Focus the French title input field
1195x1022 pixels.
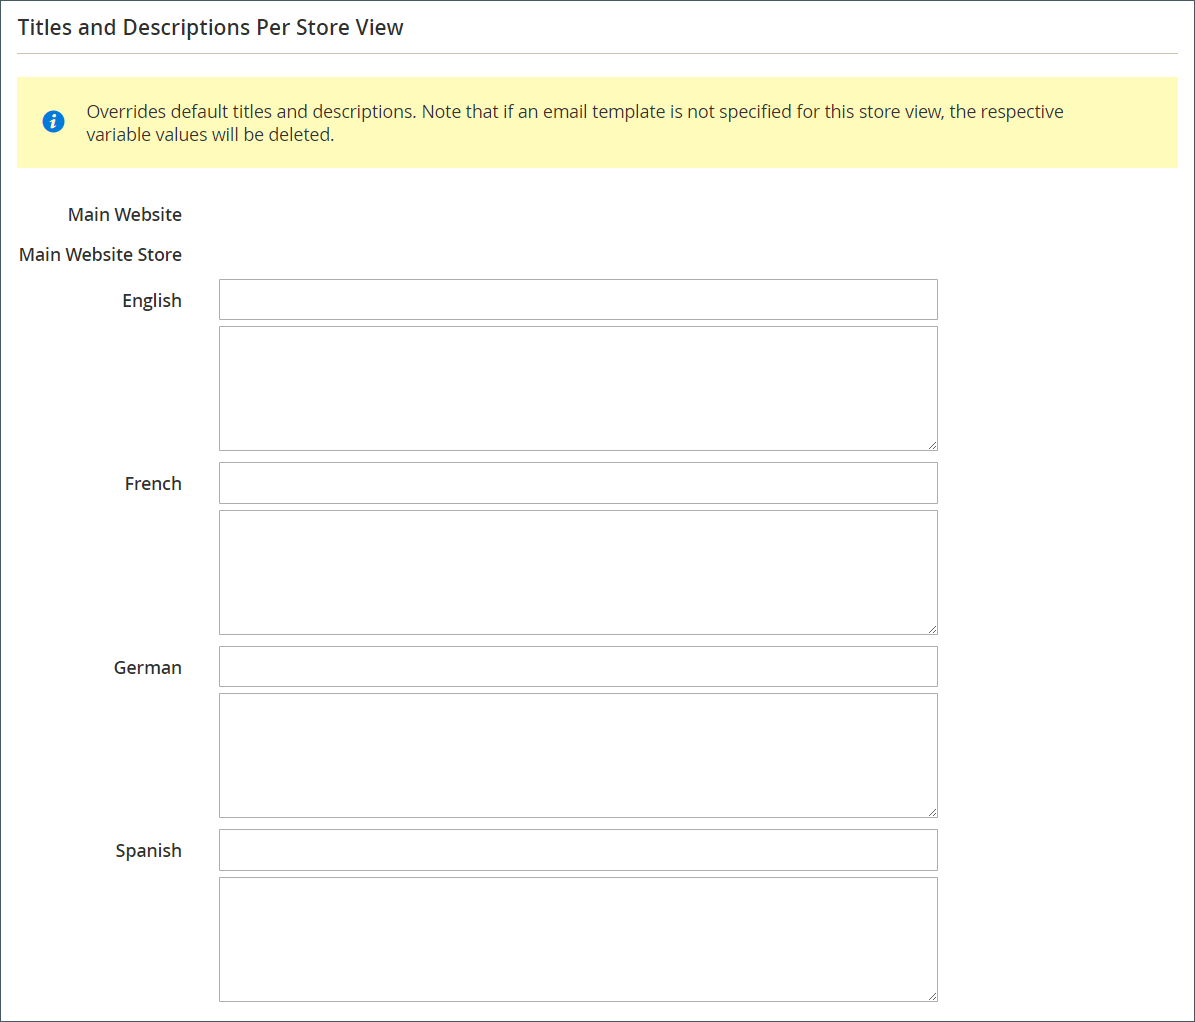(578, 483)
